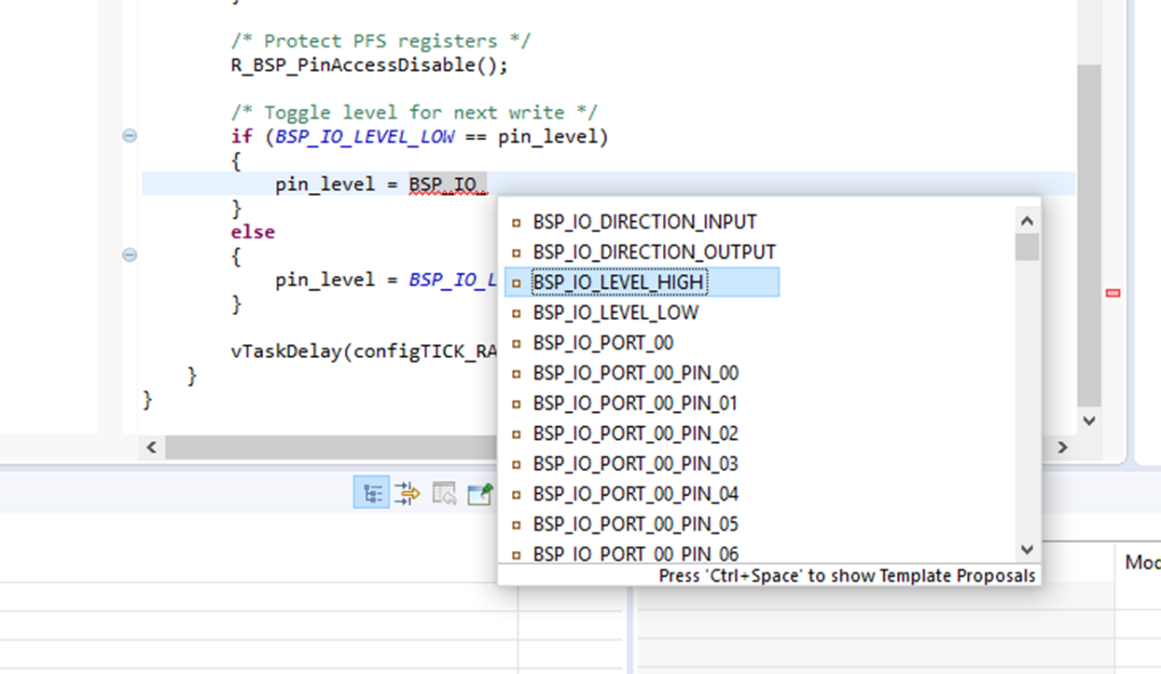Screen dimensions: 1161x674
Task: Click the editor vertical scrollbar thumb
Action: pos(1089,235)
